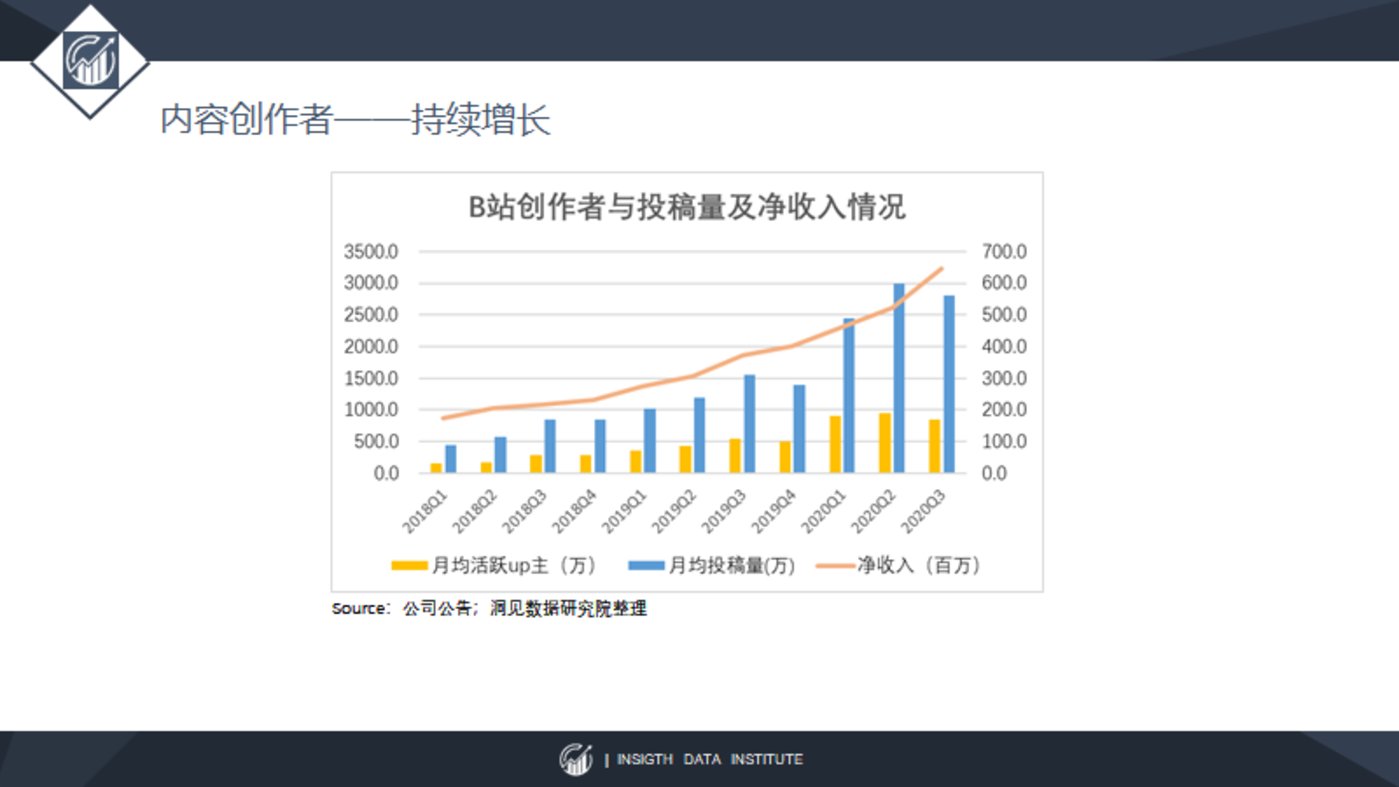Screen dimensions: 1399x787
Task: Select the secondary axis value 300.0
Action: (x=1003, y=378)
